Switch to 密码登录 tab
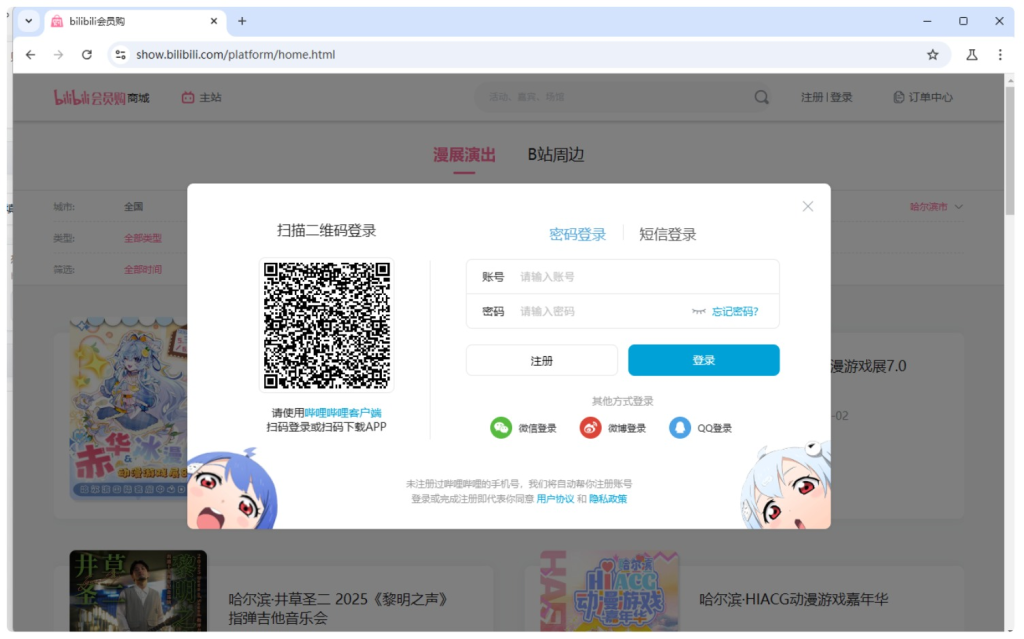The width and height of the screenshot is (1024, 639). point(577,234)
